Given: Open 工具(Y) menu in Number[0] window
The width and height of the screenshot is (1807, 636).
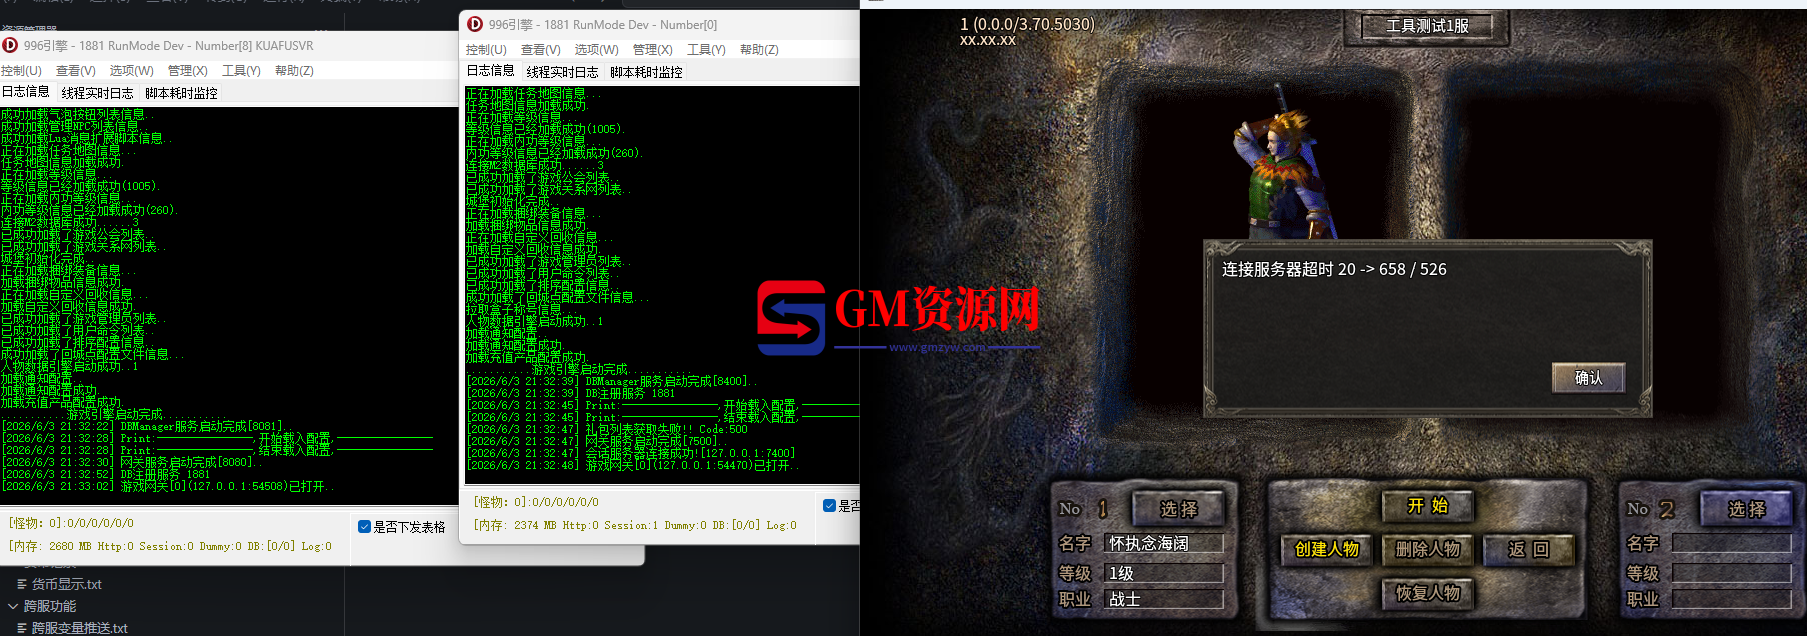Looking at the screenshot, I should click(x=706, y=50).
